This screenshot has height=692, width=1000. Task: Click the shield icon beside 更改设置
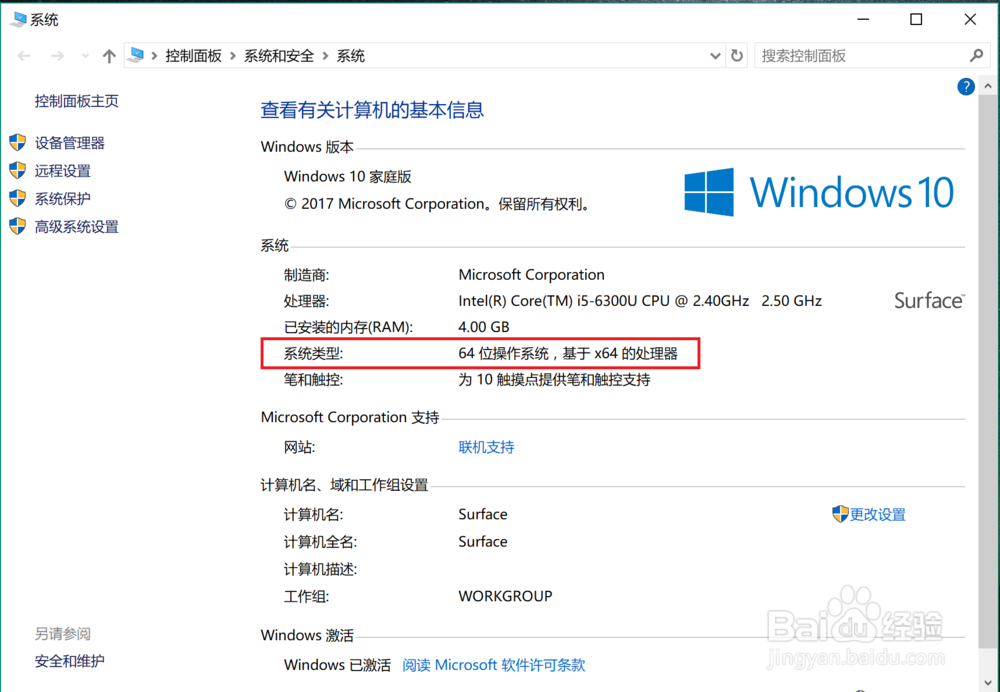(x=838, y=514)
